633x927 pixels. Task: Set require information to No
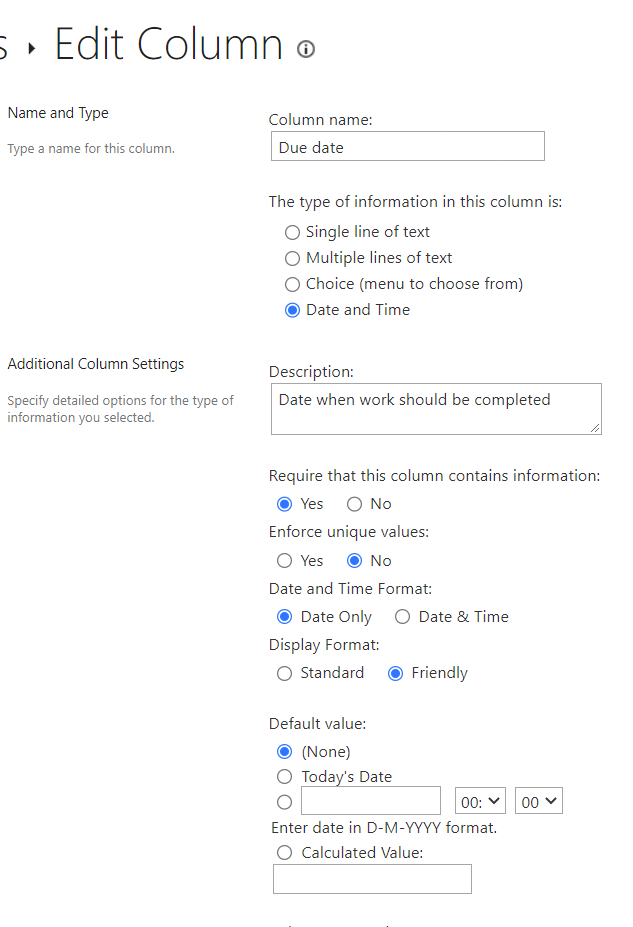pyautogui.click(x=354, y=504)
